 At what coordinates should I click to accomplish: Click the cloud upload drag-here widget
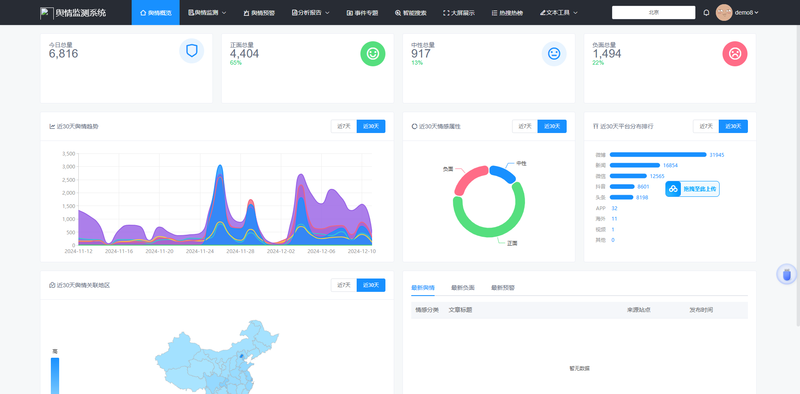(x=692, y=189)
